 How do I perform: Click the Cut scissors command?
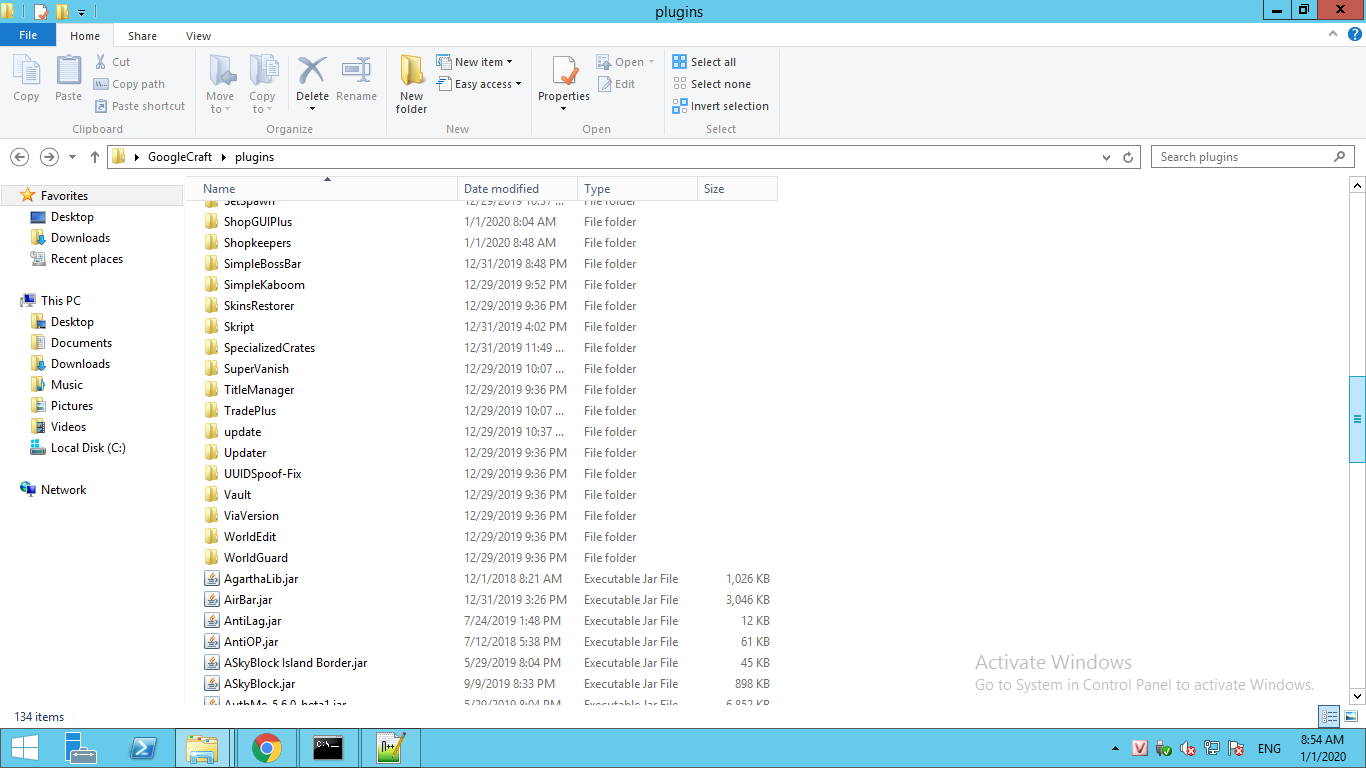[112, 62]
